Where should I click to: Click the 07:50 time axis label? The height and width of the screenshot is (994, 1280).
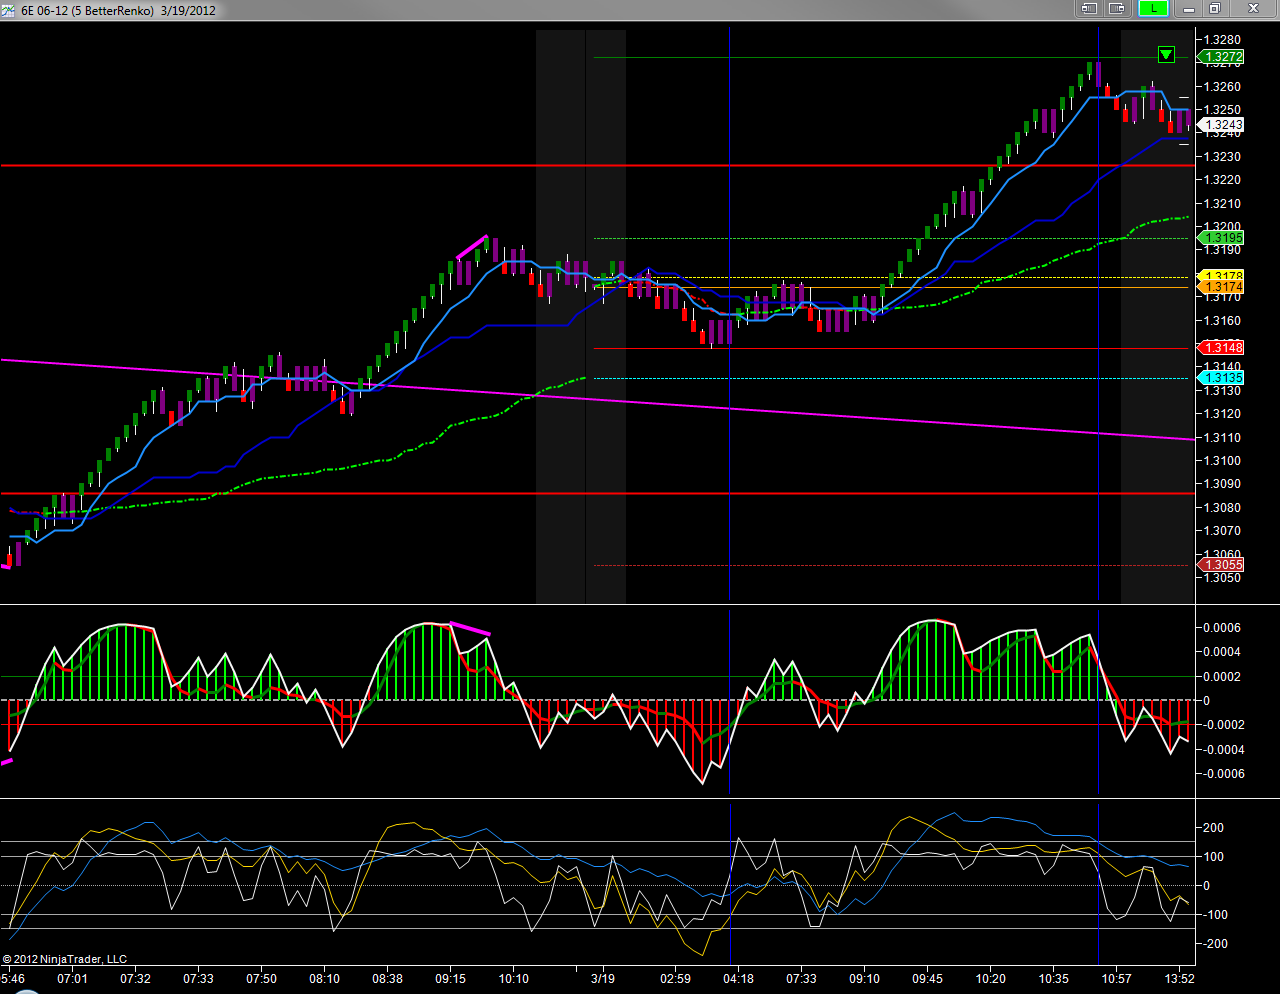tap(261, 979)
